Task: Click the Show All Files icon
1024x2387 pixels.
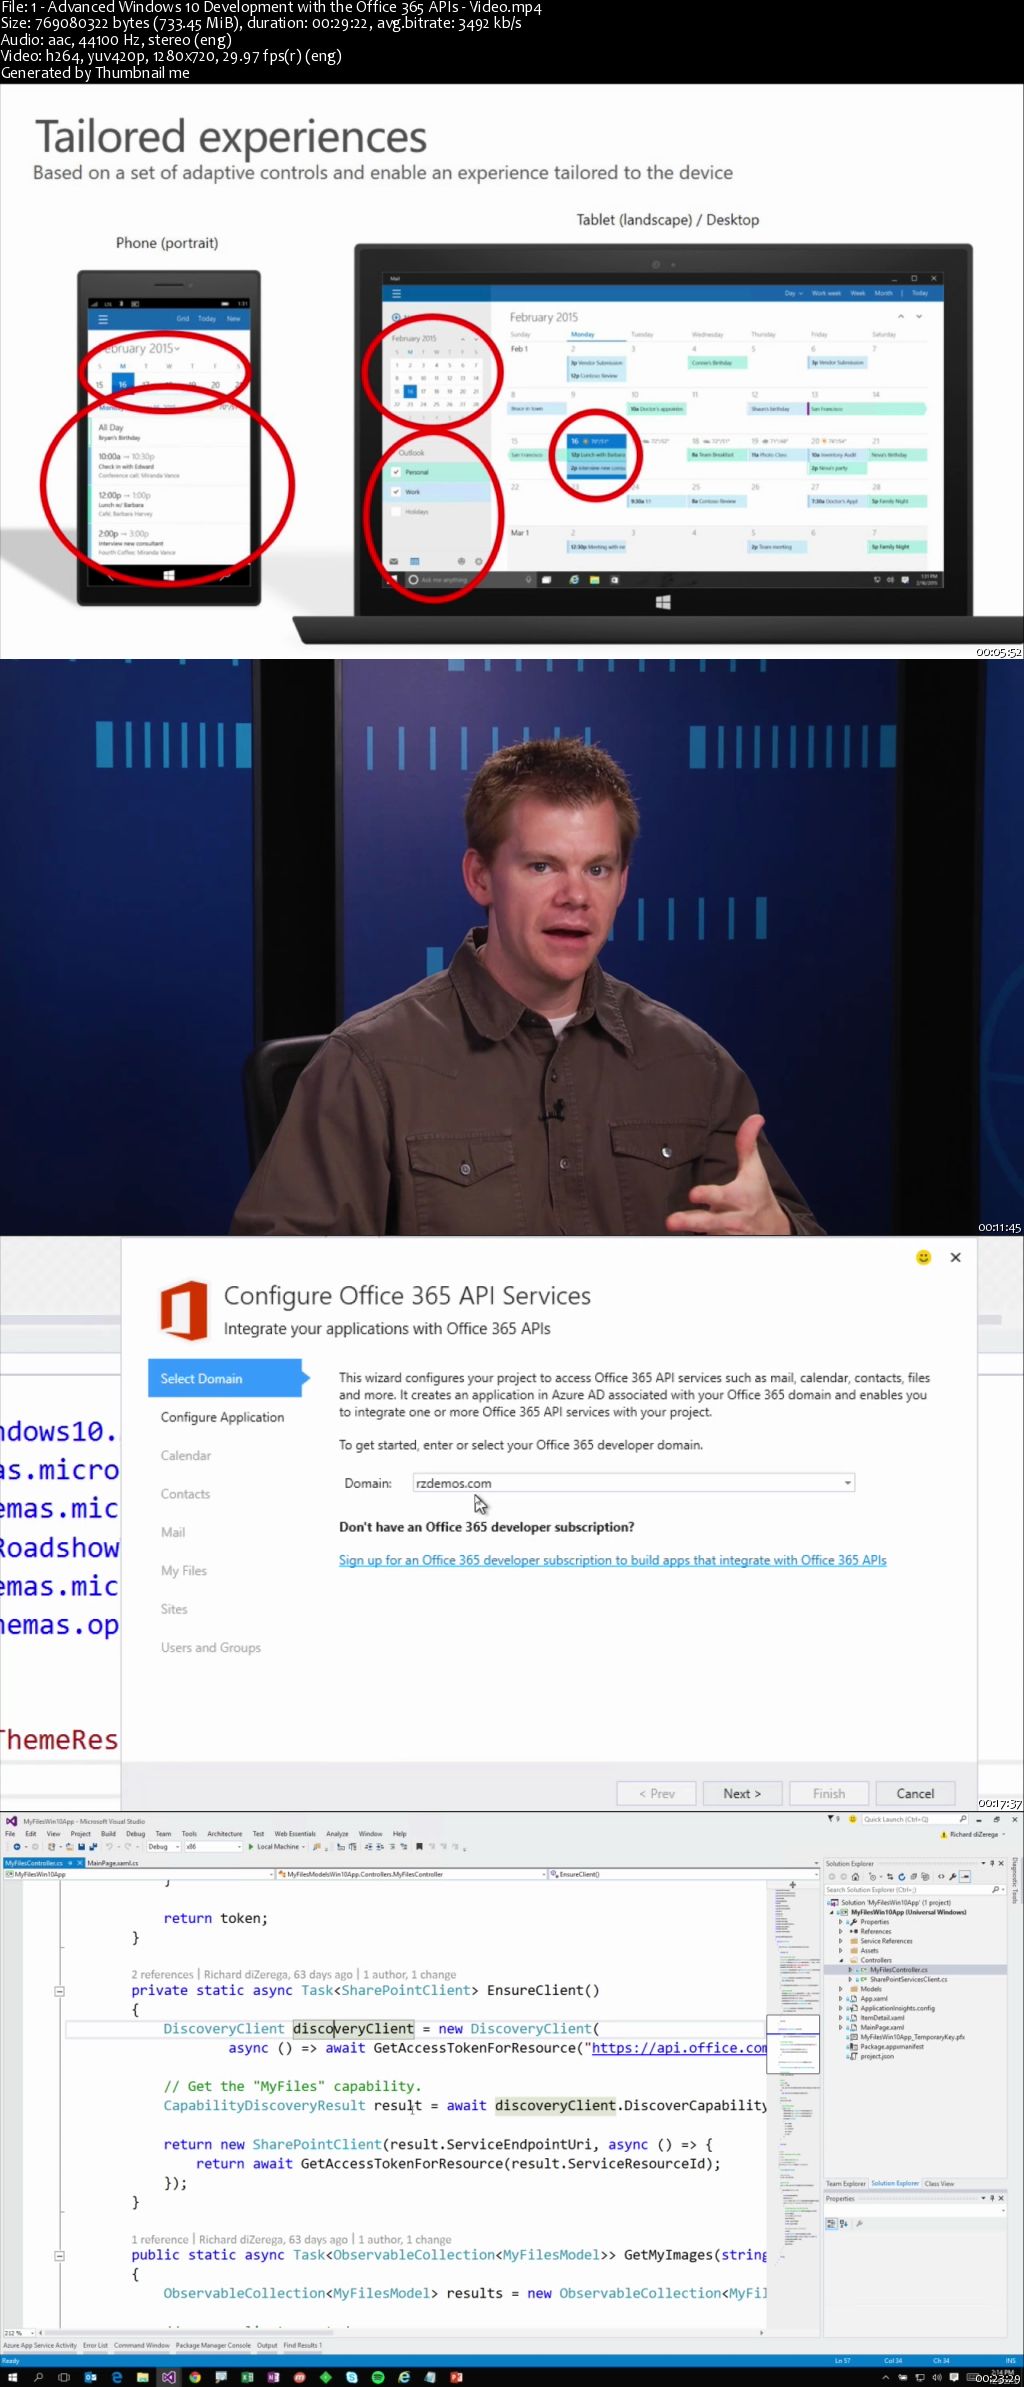Action: point(925,1877)
